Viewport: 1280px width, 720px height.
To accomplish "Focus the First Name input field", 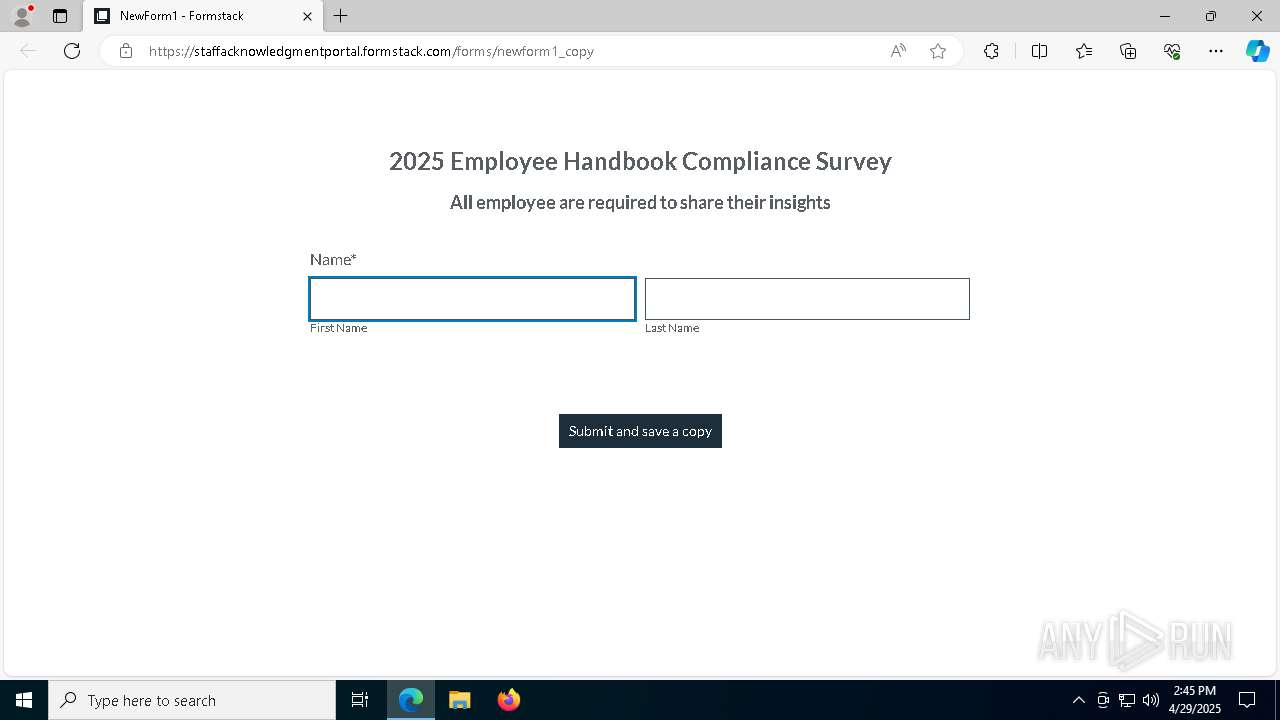I will (x=472, y=299).
